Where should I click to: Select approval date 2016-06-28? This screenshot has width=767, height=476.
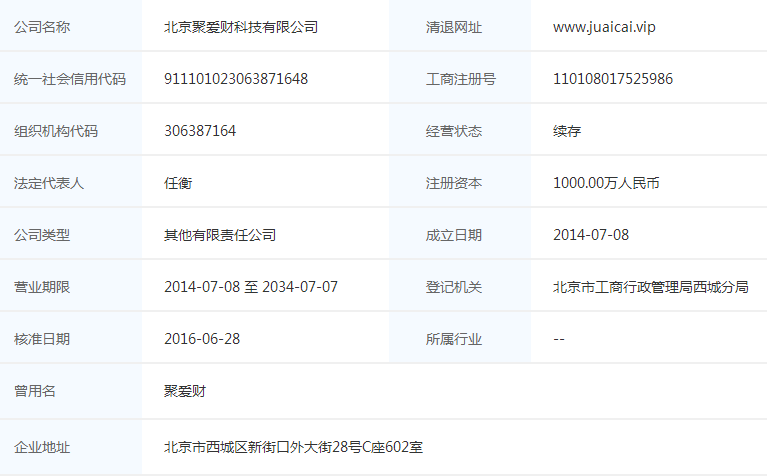click(x=202, y=339)
